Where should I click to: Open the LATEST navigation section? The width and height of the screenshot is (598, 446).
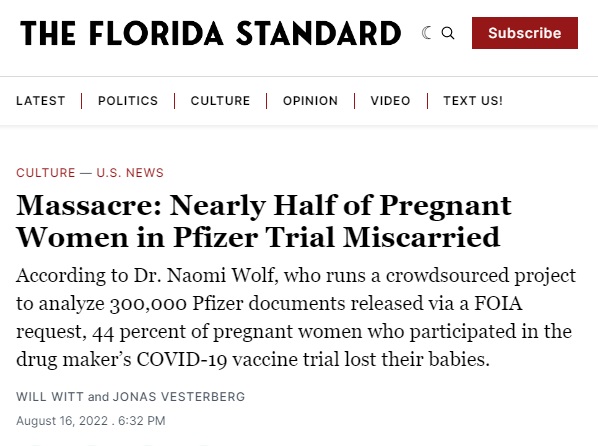(x=41, y=101)
